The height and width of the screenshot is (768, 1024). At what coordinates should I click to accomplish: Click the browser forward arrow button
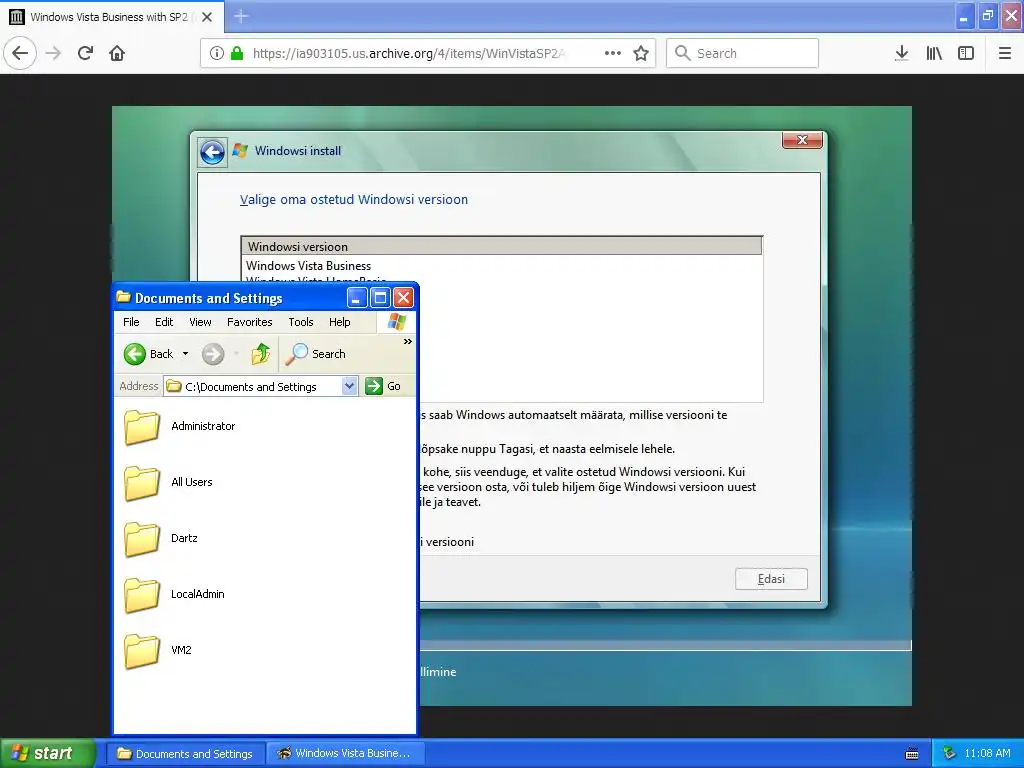(x=54, y=53)
